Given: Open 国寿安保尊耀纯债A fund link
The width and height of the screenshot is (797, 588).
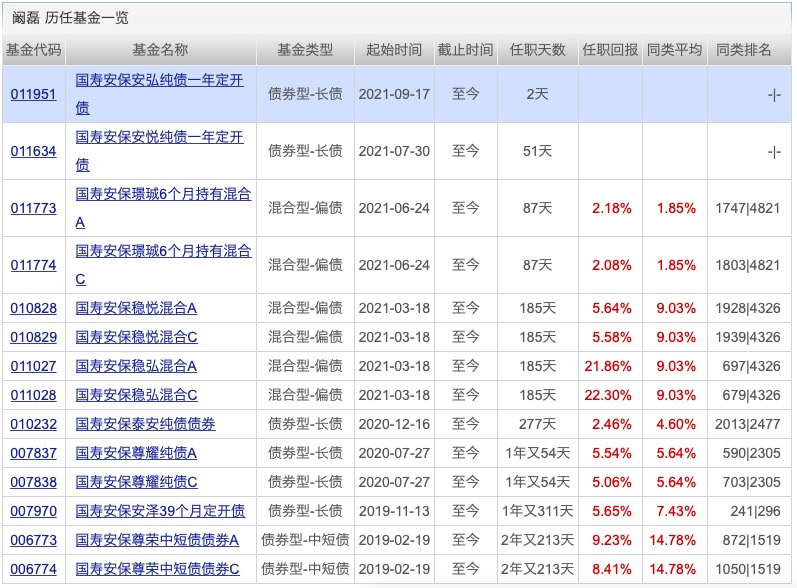Looking at the screenshot, I should [x=136, y=453].
